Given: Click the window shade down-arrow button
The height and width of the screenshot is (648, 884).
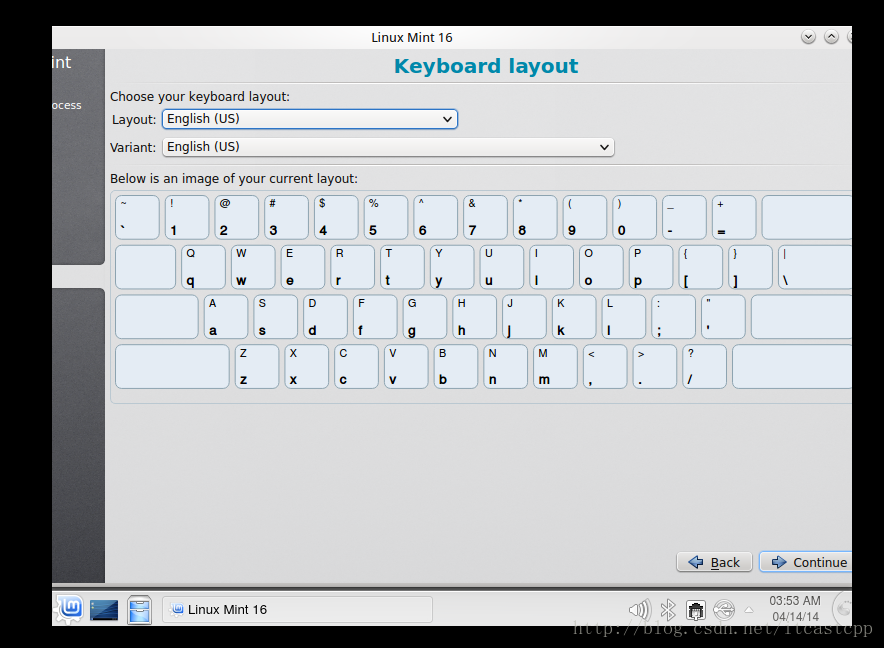Looking at the screenshot, I should pyautogui.click(x=808, y=37).
